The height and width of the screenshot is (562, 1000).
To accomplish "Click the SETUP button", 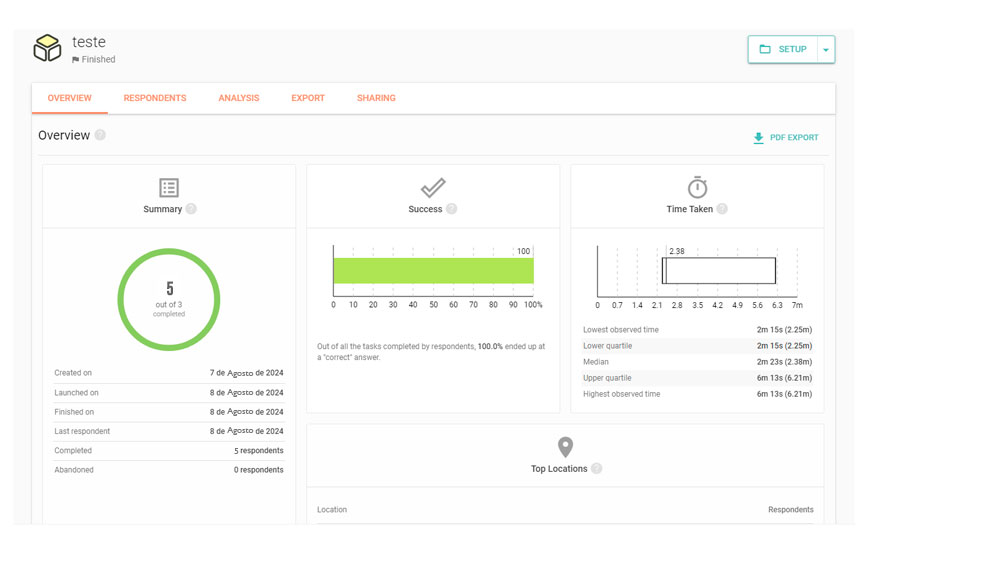I will (783, 50).
